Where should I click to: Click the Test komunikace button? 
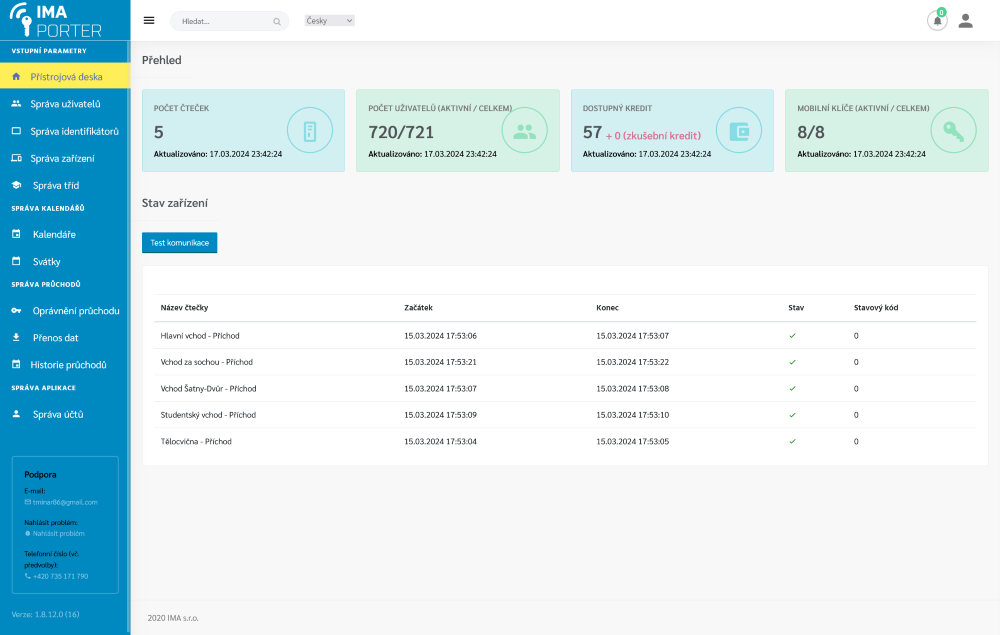[179, 243]
